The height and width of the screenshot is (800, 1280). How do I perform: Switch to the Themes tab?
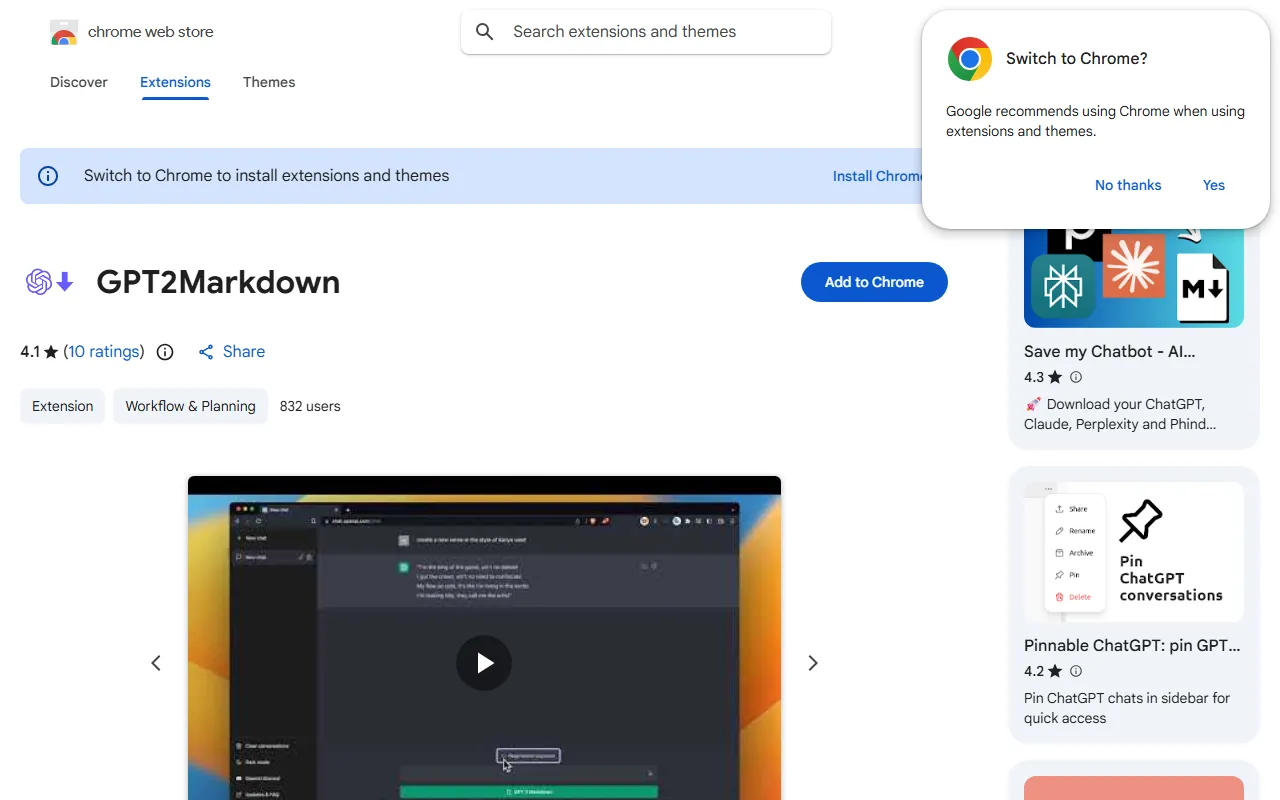269,82
